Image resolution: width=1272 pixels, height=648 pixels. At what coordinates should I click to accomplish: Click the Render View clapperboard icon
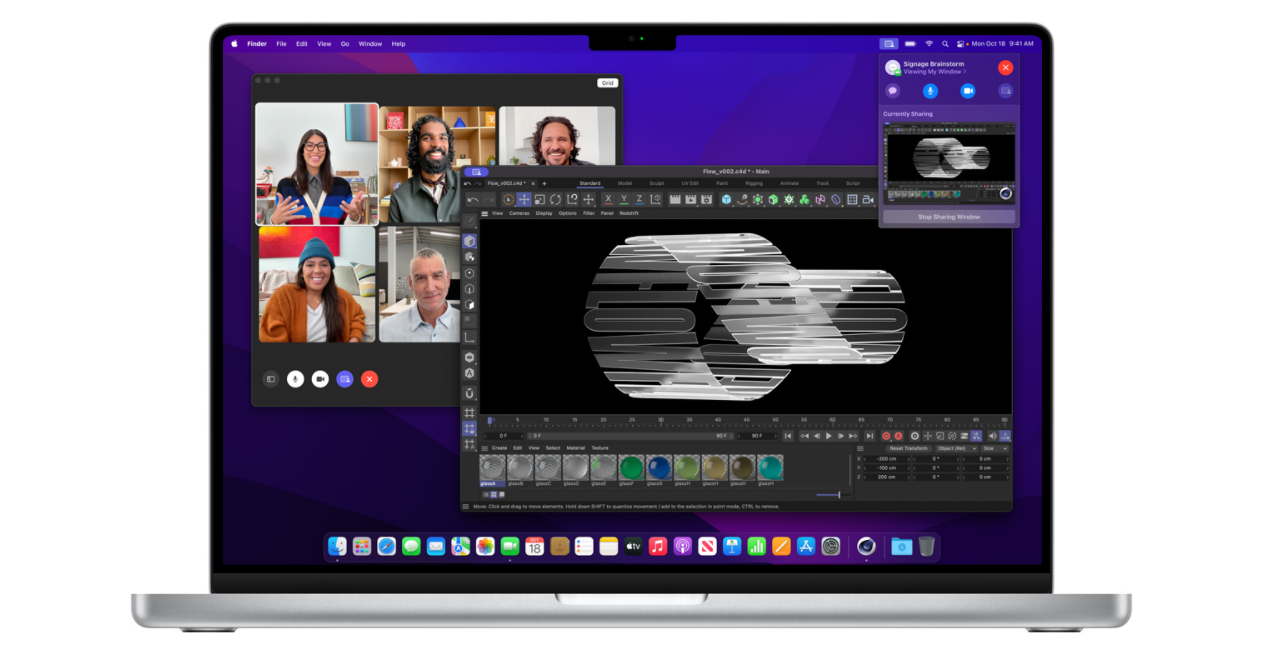(675, 199)
